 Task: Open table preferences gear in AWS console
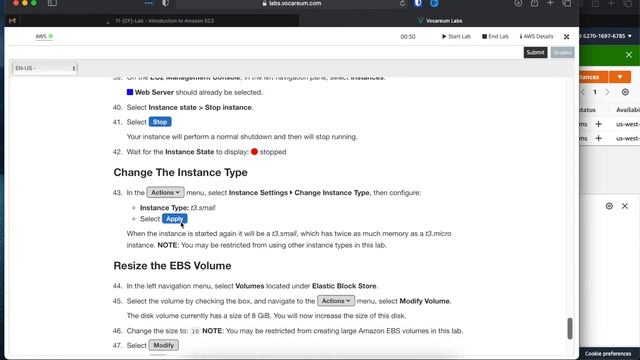pyautogui.click(x=625, y=92)
